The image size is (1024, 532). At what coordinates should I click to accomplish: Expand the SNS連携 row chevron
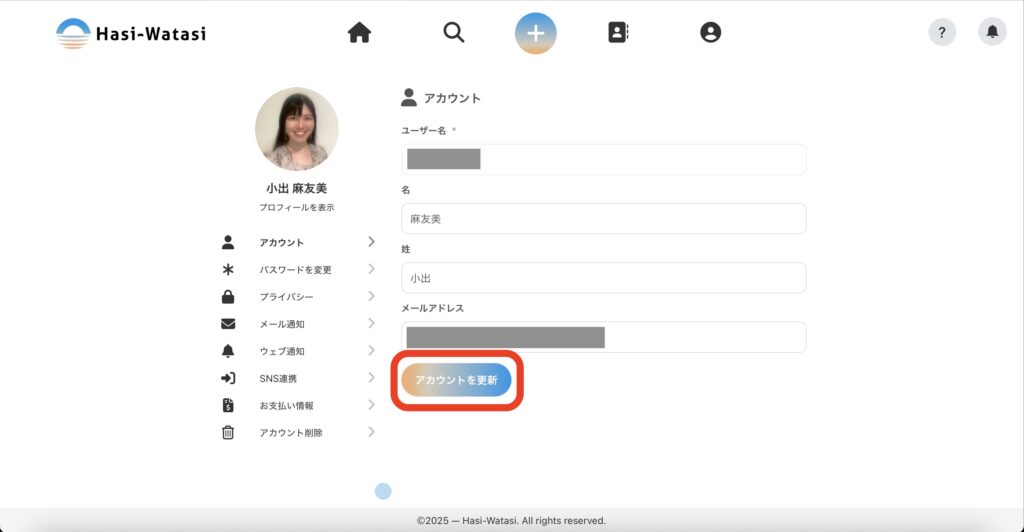371,377
